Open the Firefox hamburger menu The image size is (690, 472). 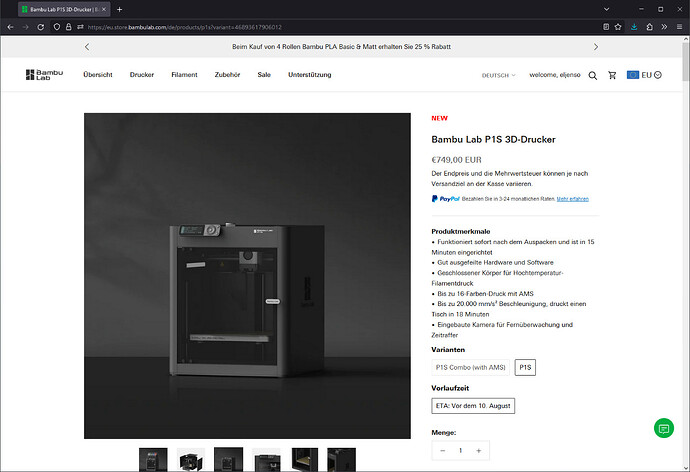679,27
